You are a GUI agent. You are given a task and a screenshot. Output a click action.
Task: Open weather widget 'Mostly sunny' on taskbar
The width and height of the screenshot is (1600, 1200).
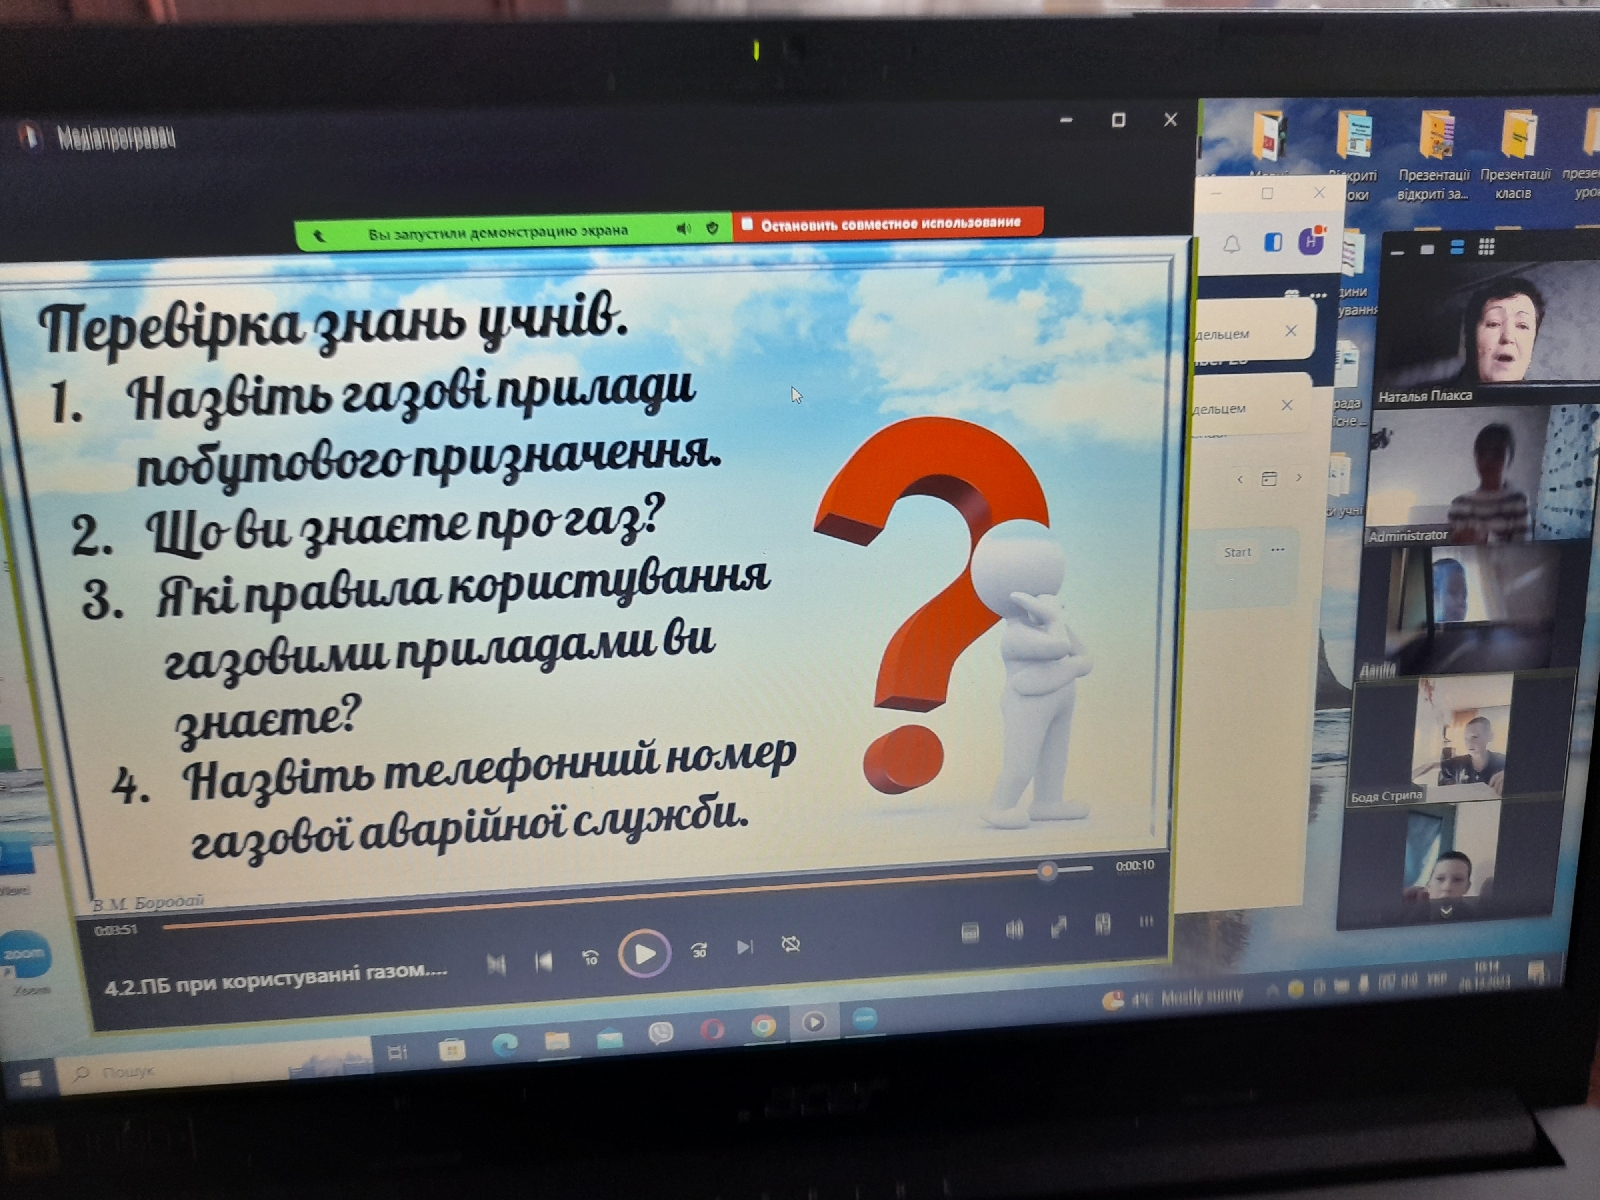(x=1172, y=998)
